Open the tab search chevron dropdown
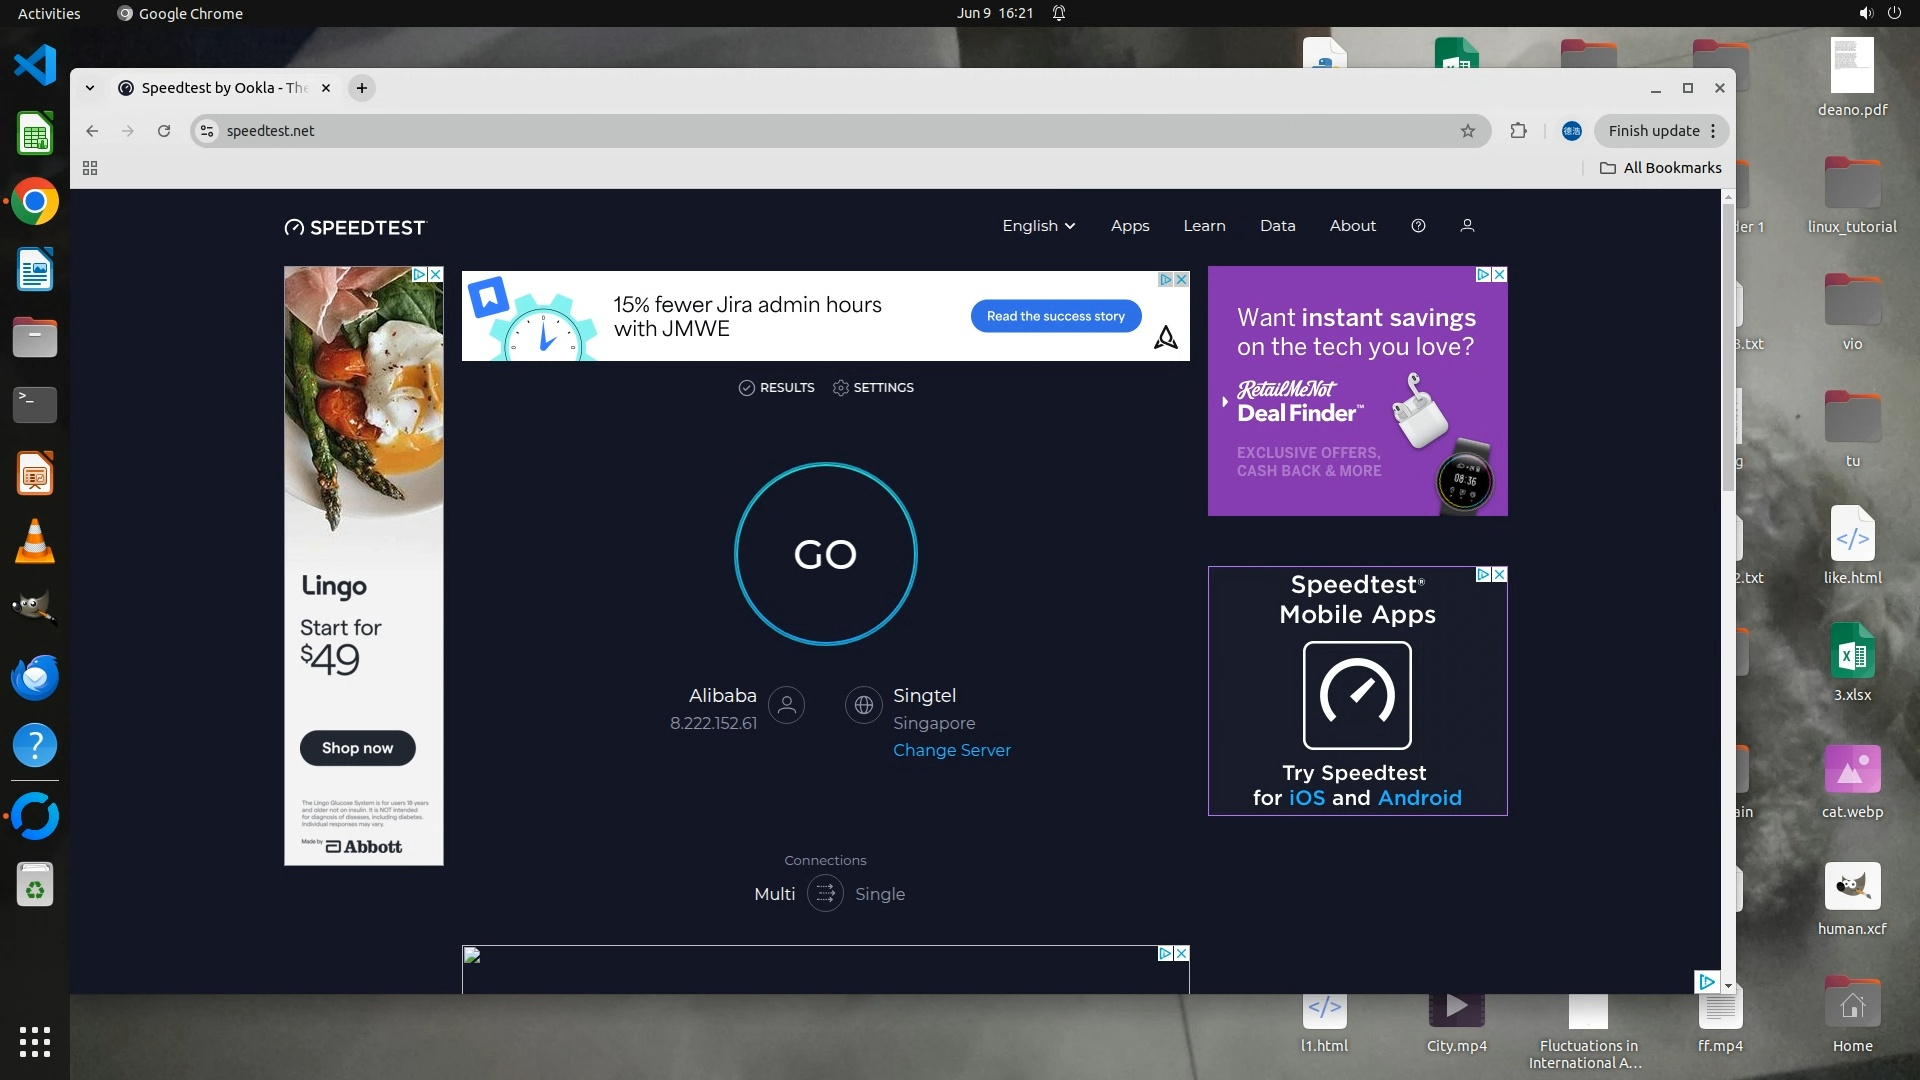The image size is (1920, 1080). [x=90, y=88]
